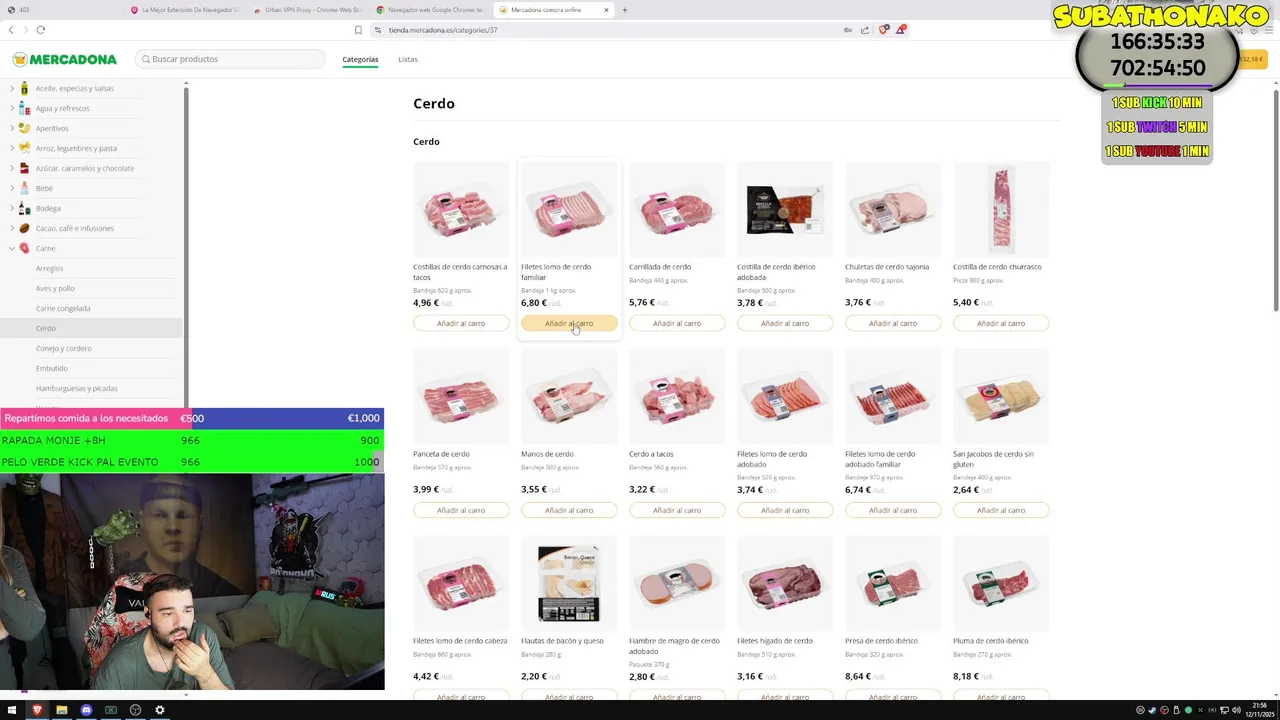
Task: Open Fiambre de magro de cerdo adobado image
Action: 677,584
